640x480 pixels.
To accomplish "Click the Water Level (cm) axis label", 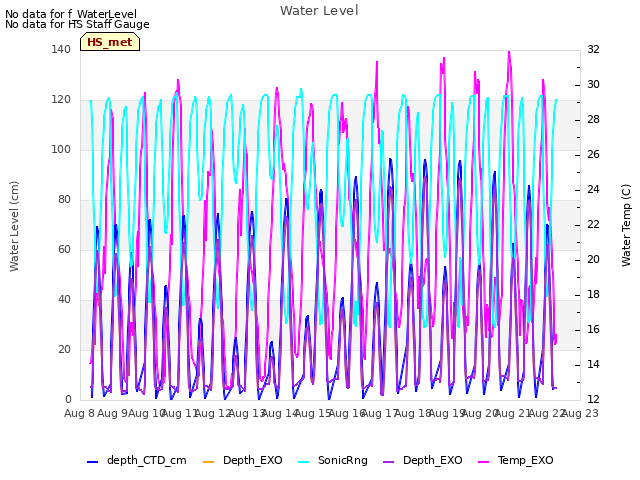I will click(x=14, y=227).
